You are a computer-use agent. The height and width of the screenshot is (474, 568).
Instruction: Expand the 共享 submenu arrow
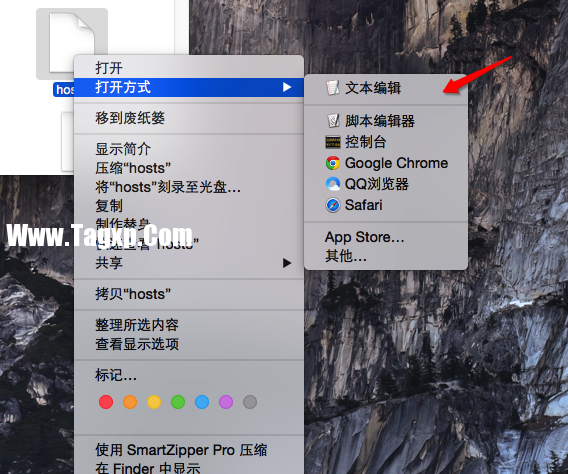287,263
